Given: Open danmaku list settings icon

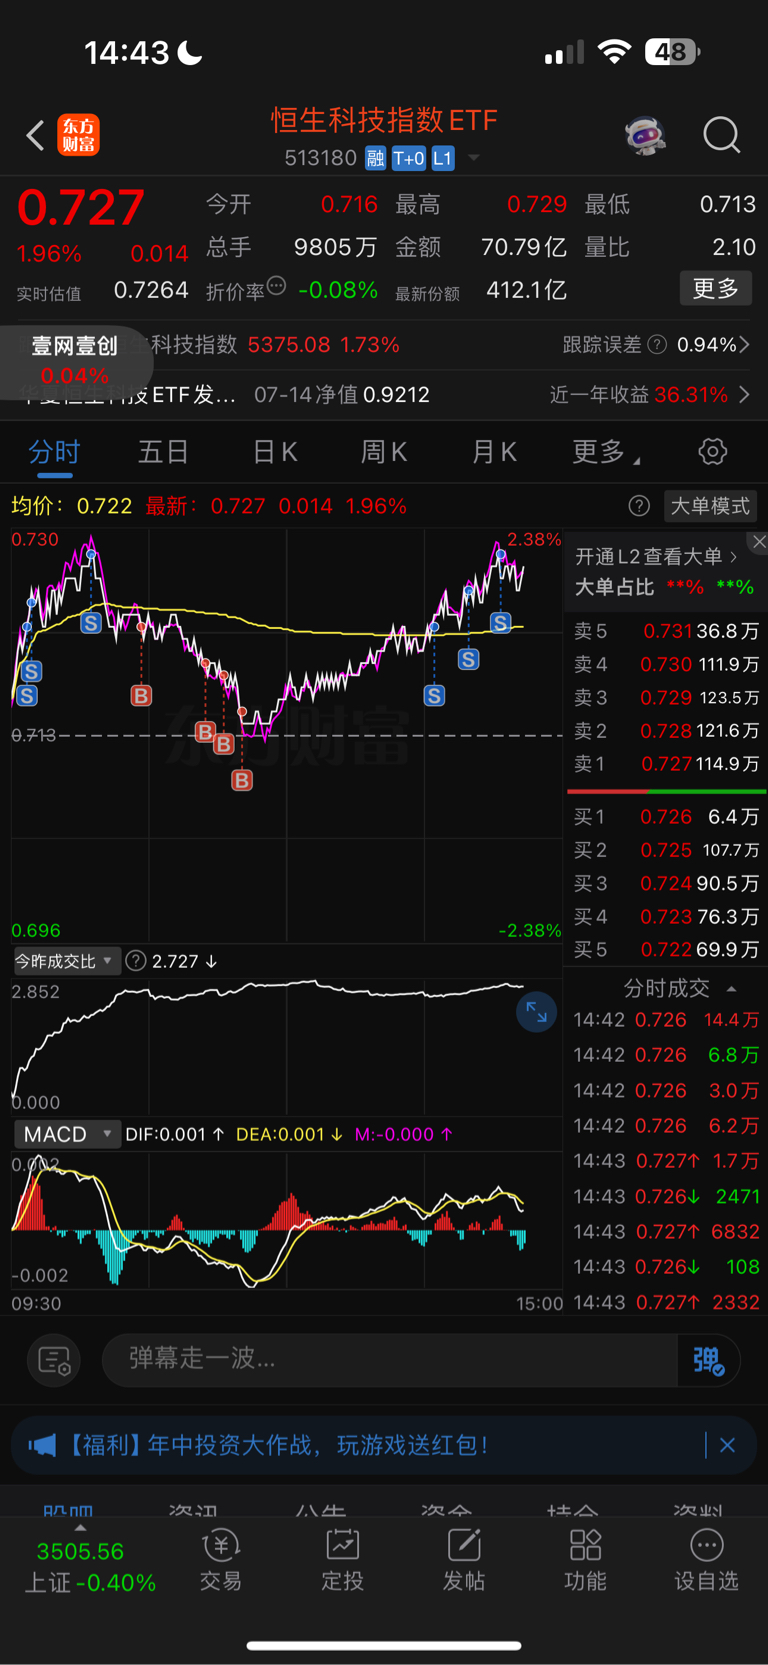Looking at the screenshot, I should click(54, 1360).
